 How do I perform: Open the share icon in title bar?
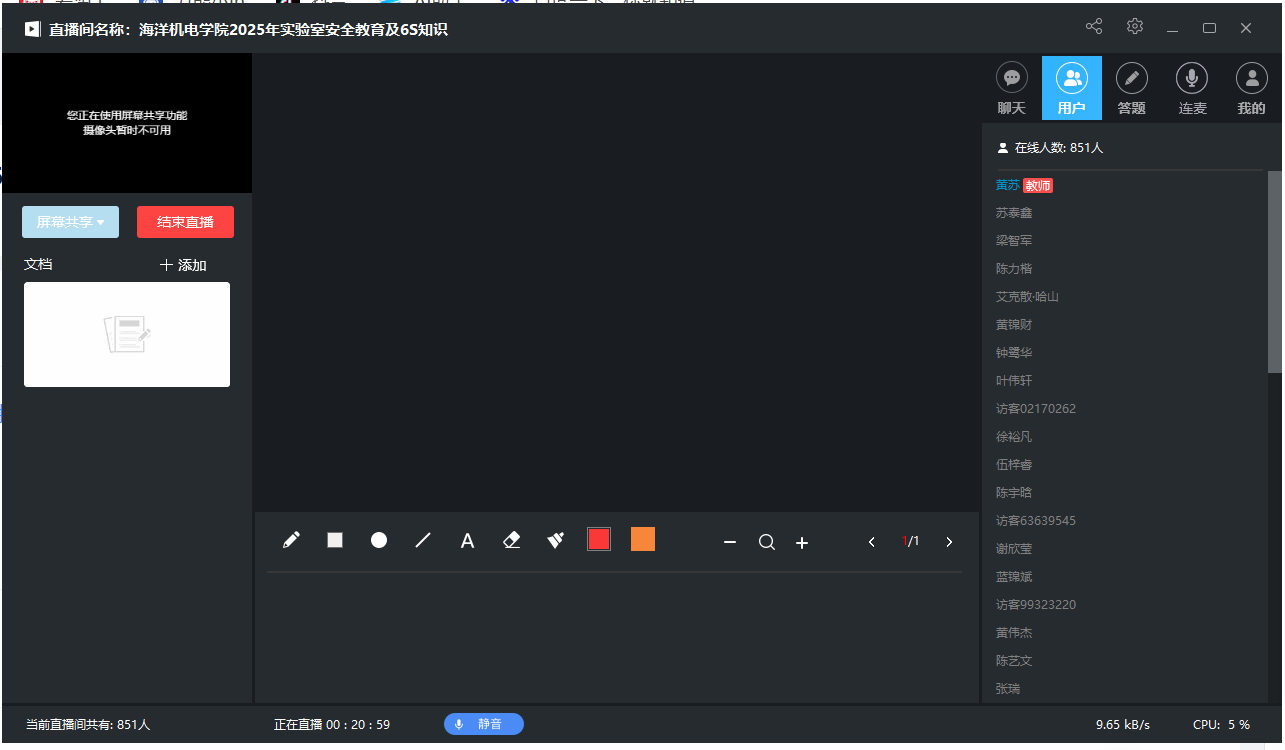click(1094, 27)
